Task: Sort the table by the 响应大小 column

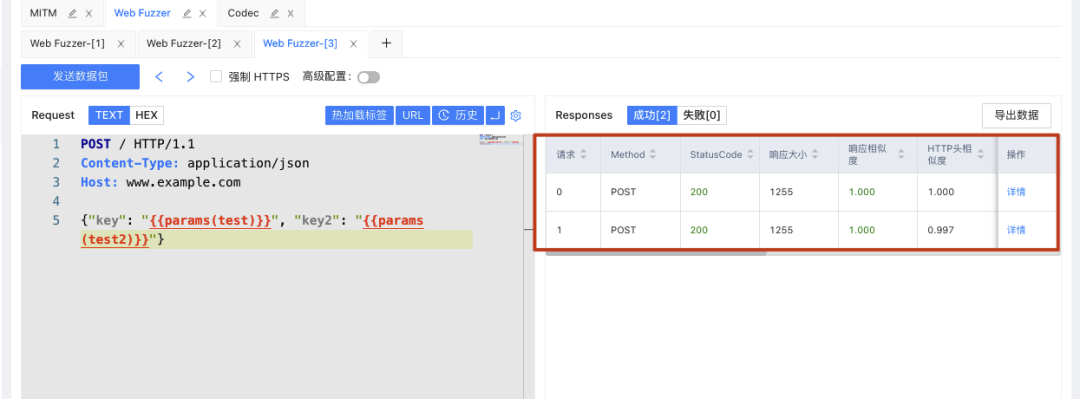Action: click(815, 155)
